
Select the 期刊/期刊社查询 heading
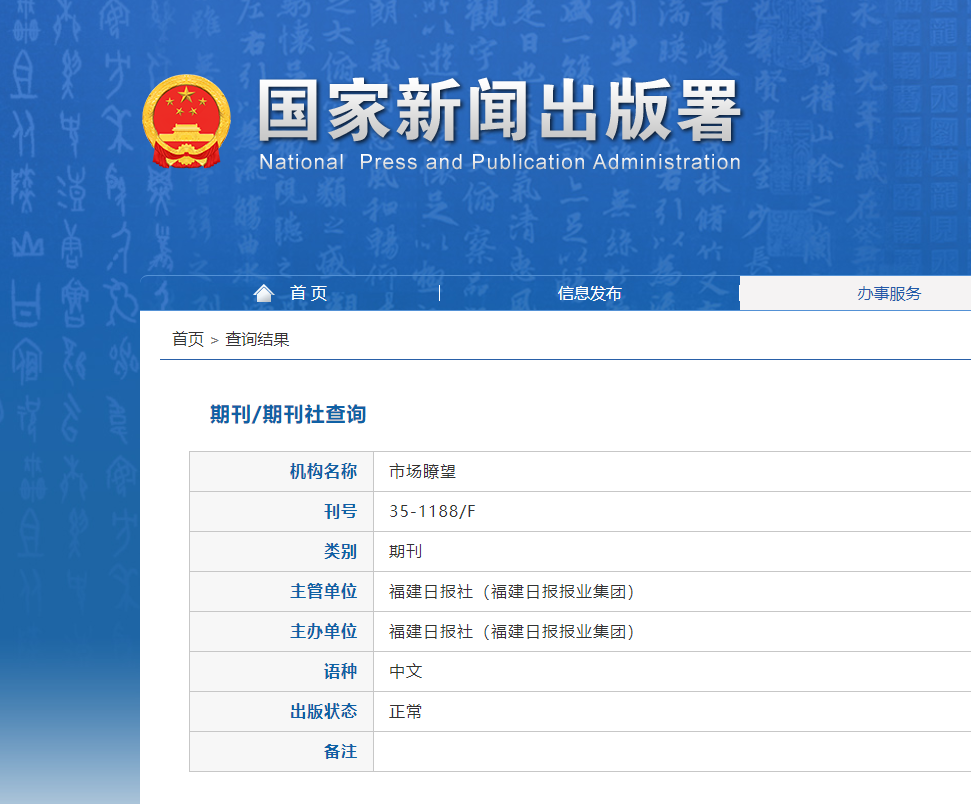[x=288, y=414]
